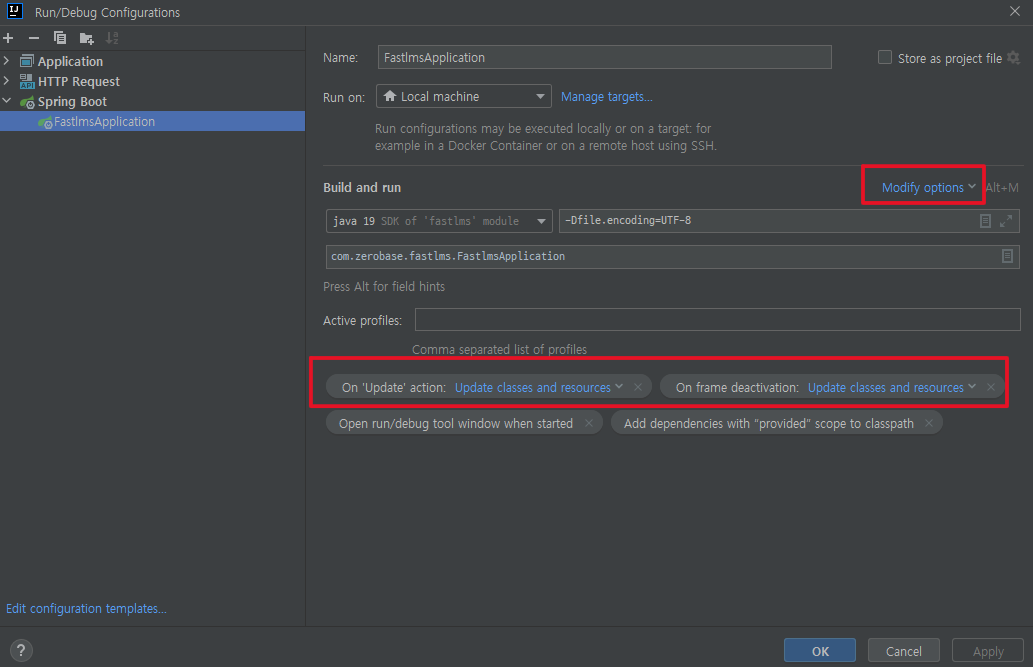
Task: Focus the Name input field
Action: 605,57
